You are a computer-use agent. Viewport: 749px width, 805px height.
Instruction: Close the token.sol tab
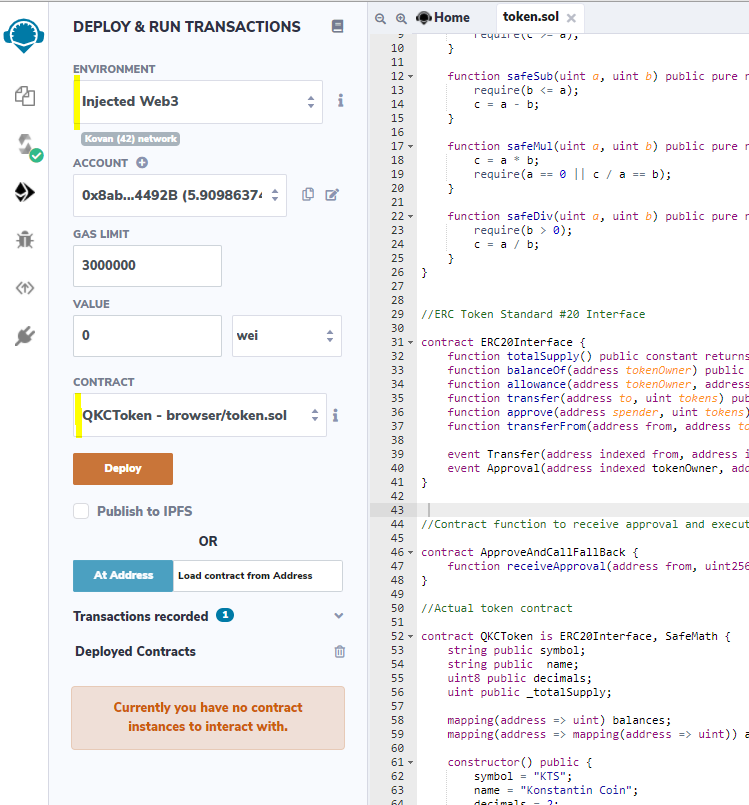point(571,18)
